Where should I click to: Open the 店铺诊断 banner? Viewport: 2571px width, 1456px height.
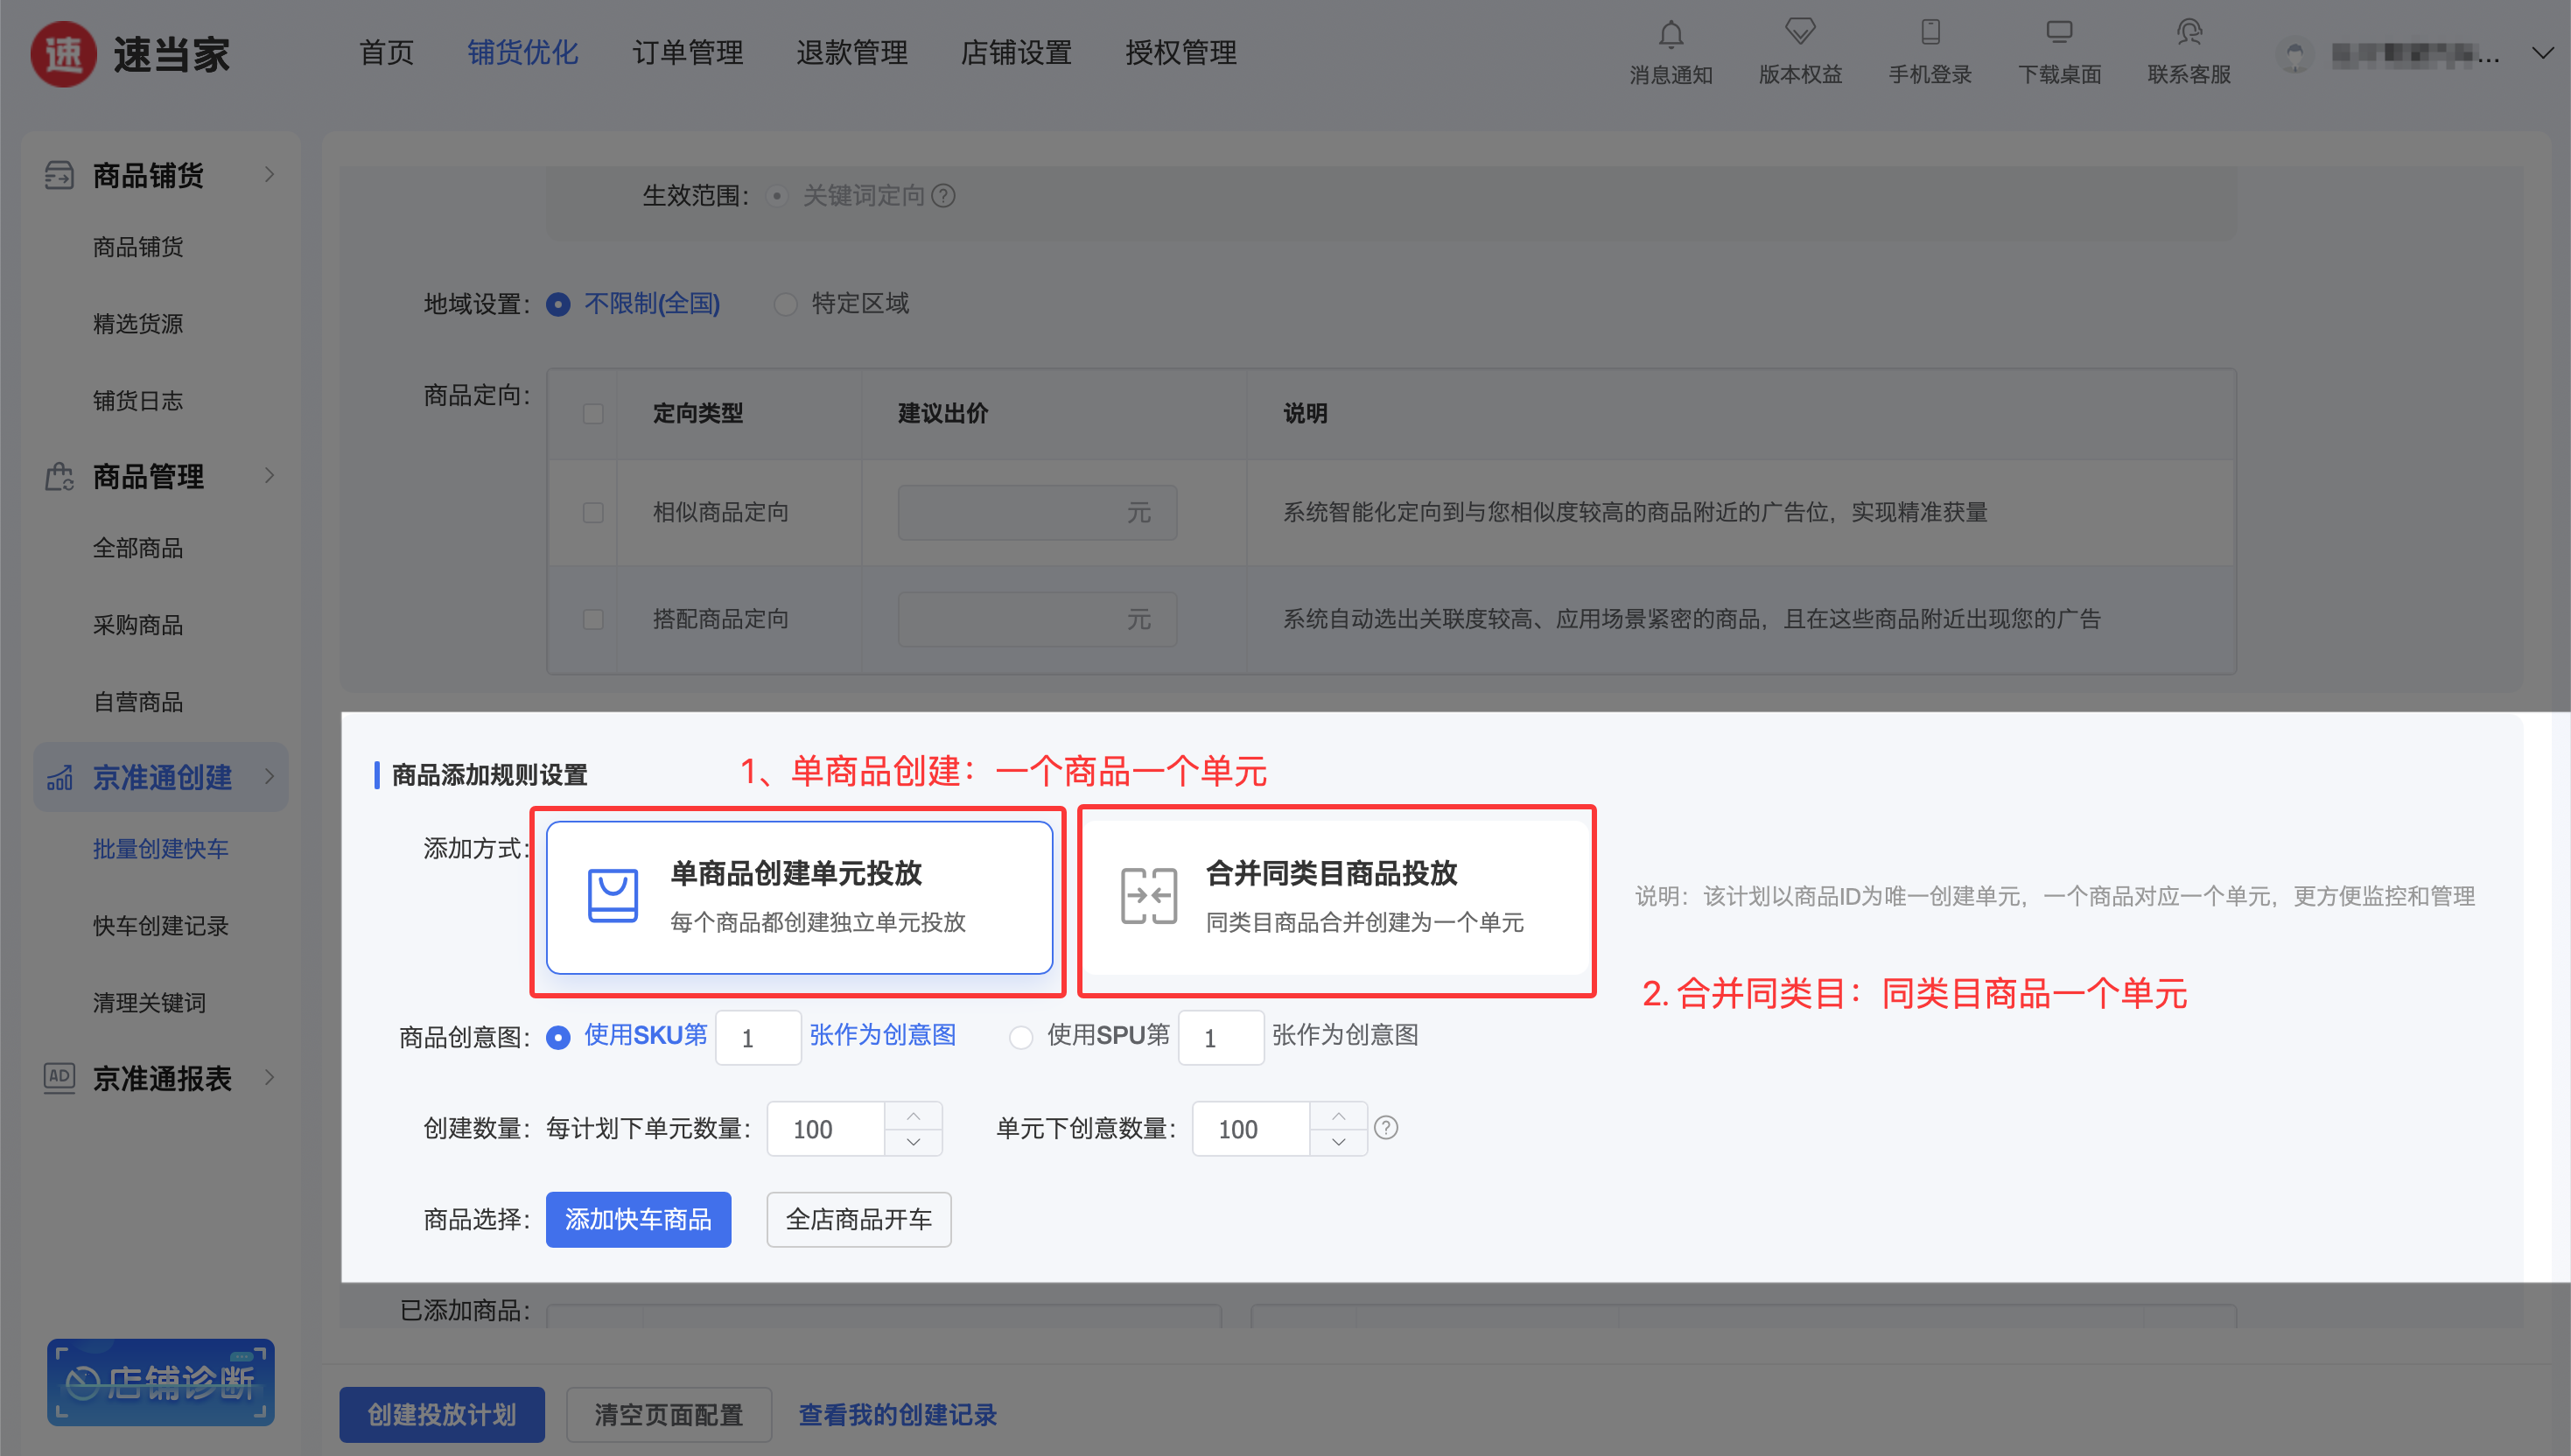160,1382
